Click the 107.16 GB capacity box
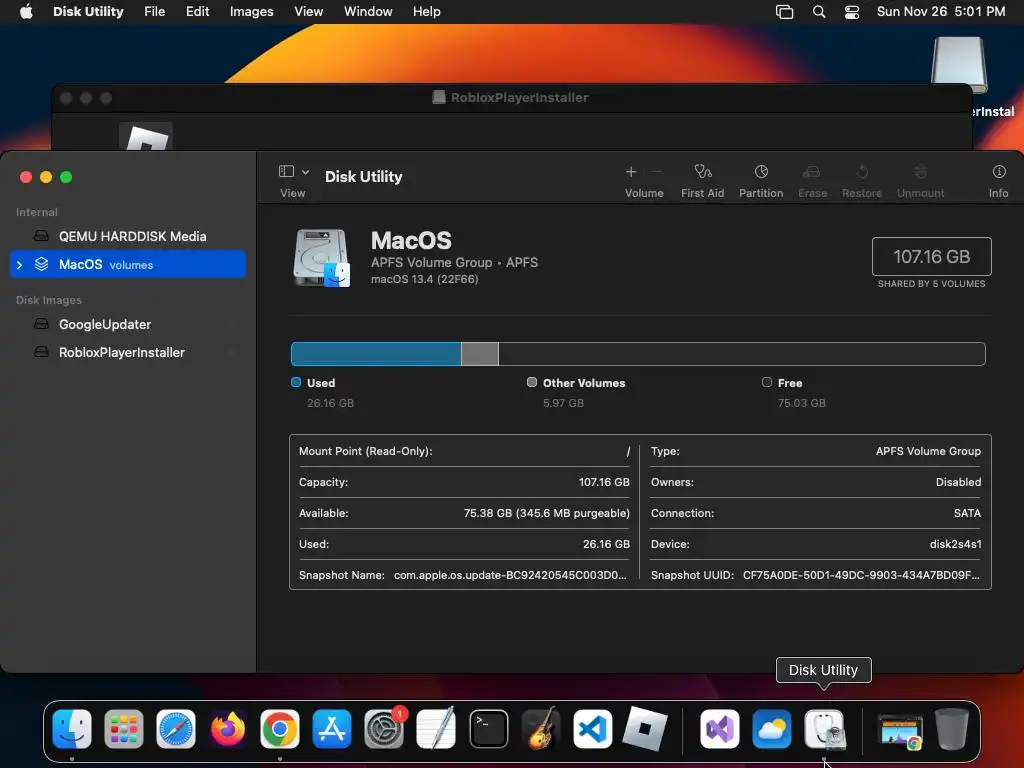Image resolution: width=1024 pixels, height=768 pixels. pyautogui.click(x=931, y=257)
